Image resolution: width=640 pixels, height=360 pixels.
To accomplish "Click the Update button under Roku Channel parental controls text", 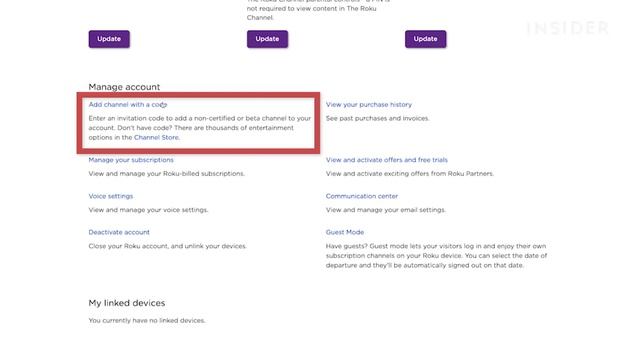I will click(267, 39).
